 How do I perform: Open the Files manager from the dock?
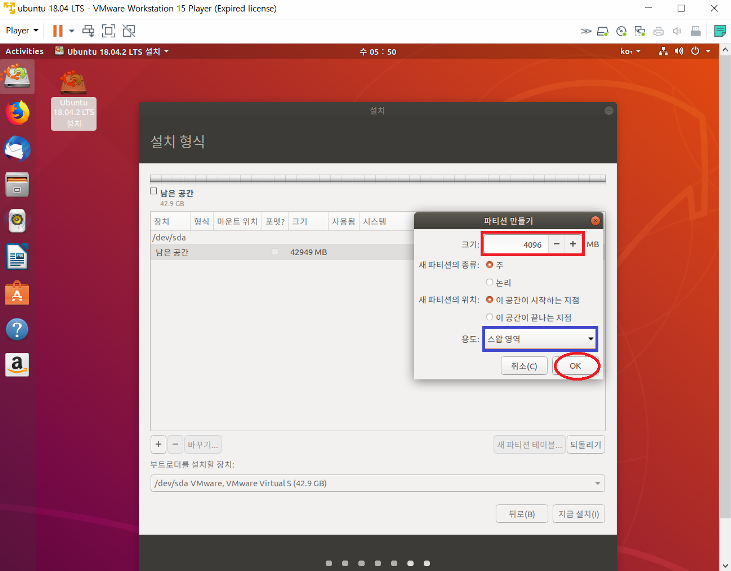pyautogui.click(x=17, y=185)
